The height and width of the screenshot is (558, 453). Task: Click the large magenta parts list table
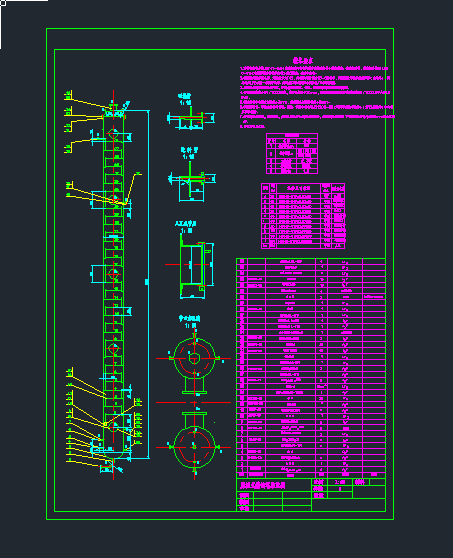311,368
